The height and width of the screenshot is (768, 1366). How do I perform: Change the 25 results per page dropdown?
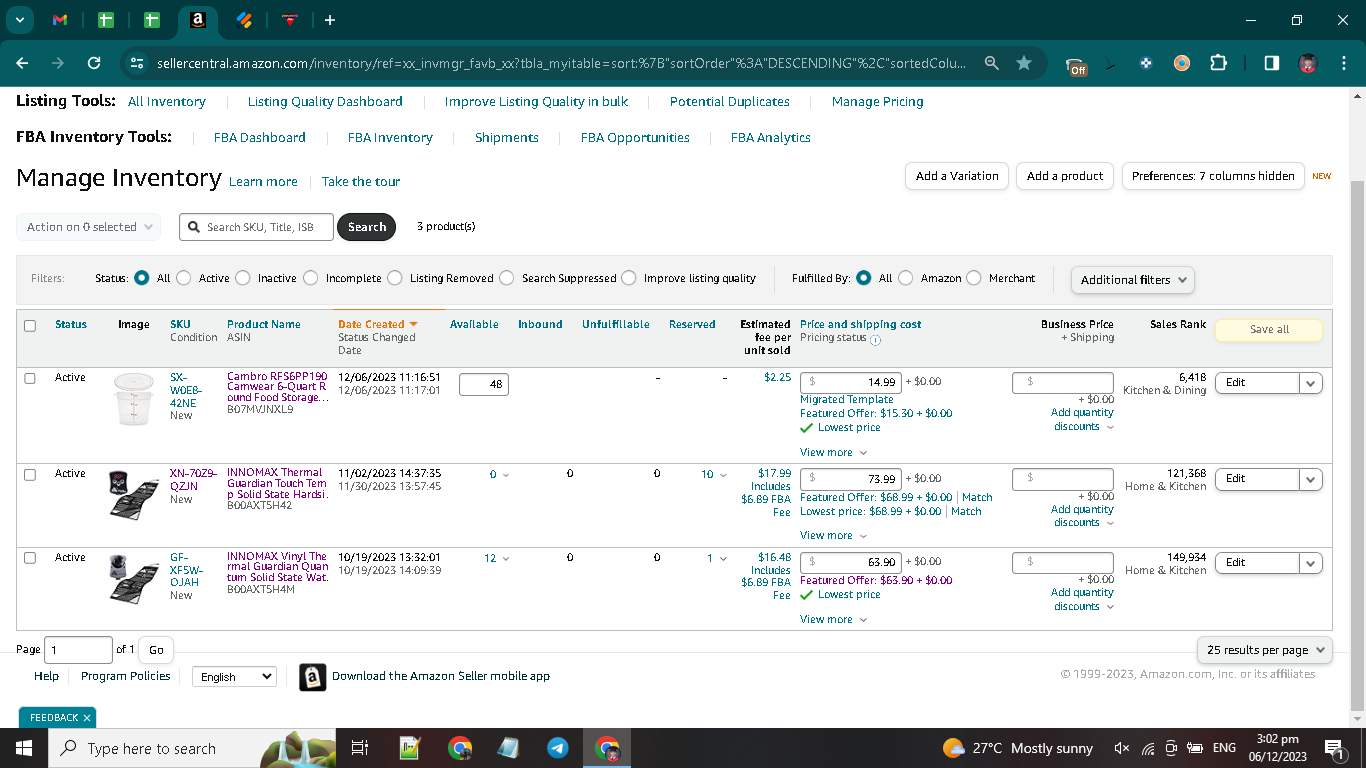pos(1265,650)
